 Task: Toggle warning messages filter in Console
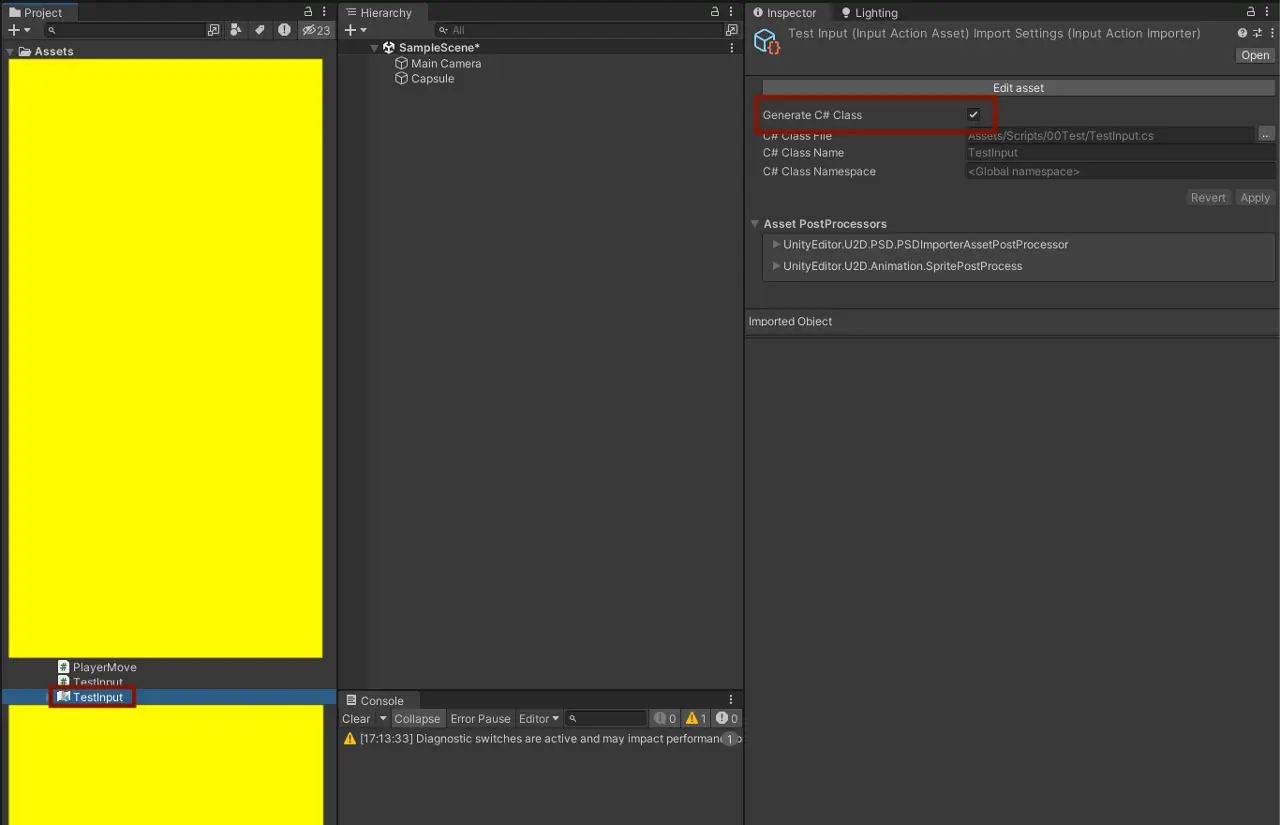[x=696, y=719]
